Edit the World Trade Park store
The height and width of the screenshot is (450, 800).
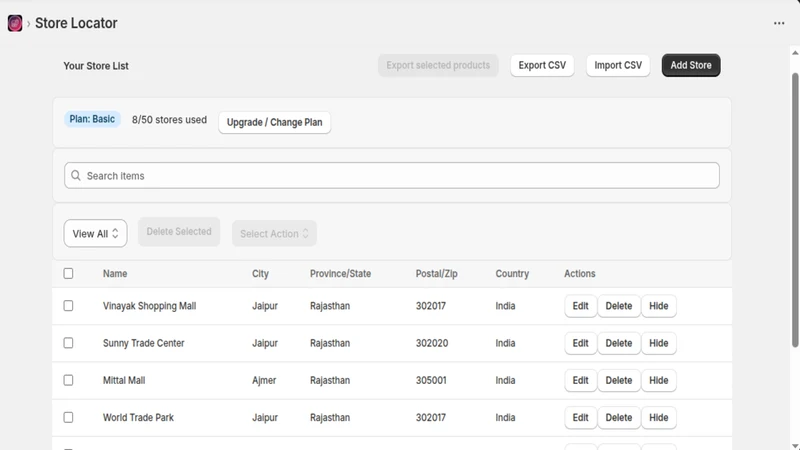pyautogui.click(x=580, y=417)
